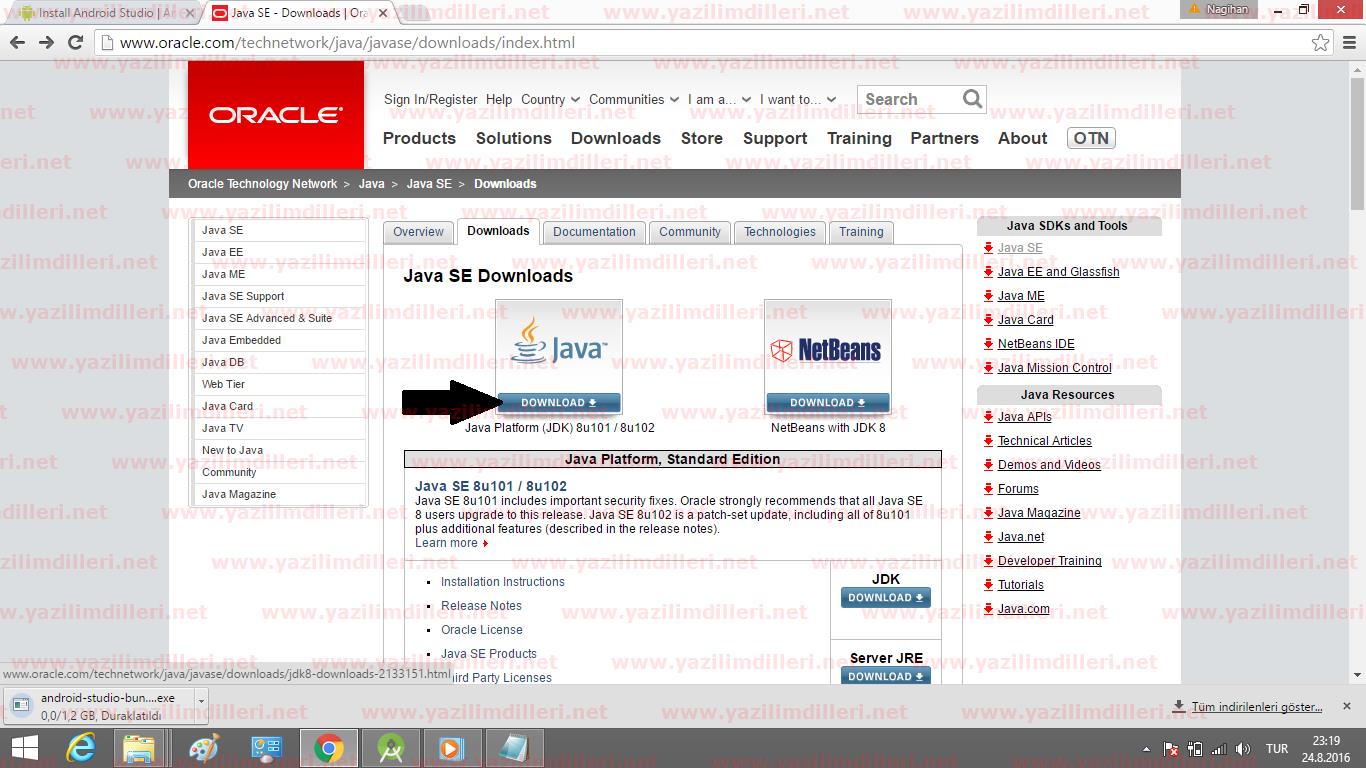Click NetBeans IDE sidebar link
Image resolution: width=1366 pixels, height=768 pixels.
point(1036,344)
